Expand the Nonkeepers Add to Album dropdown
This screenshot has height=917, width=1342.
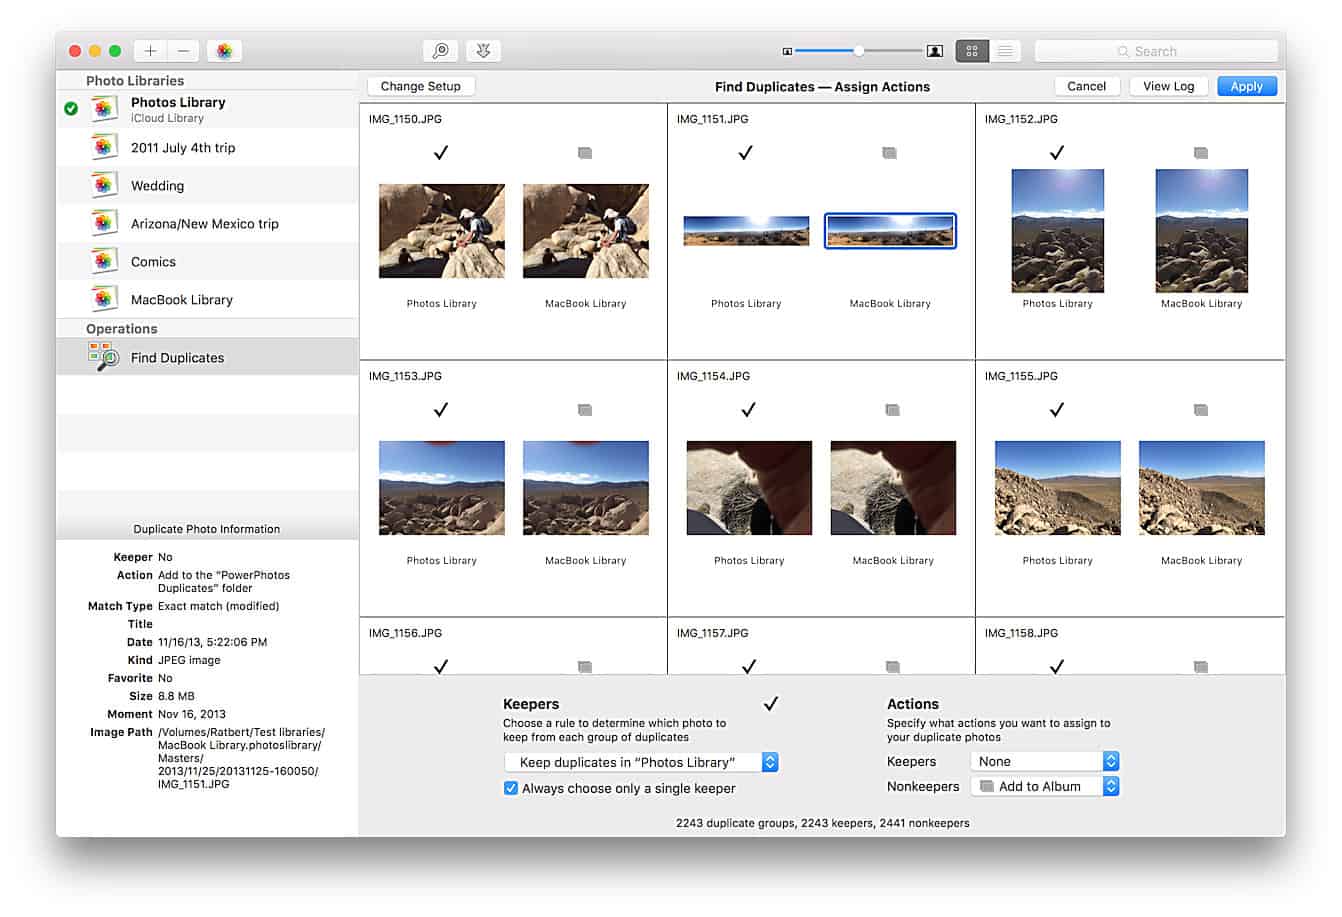[1044, 787]
